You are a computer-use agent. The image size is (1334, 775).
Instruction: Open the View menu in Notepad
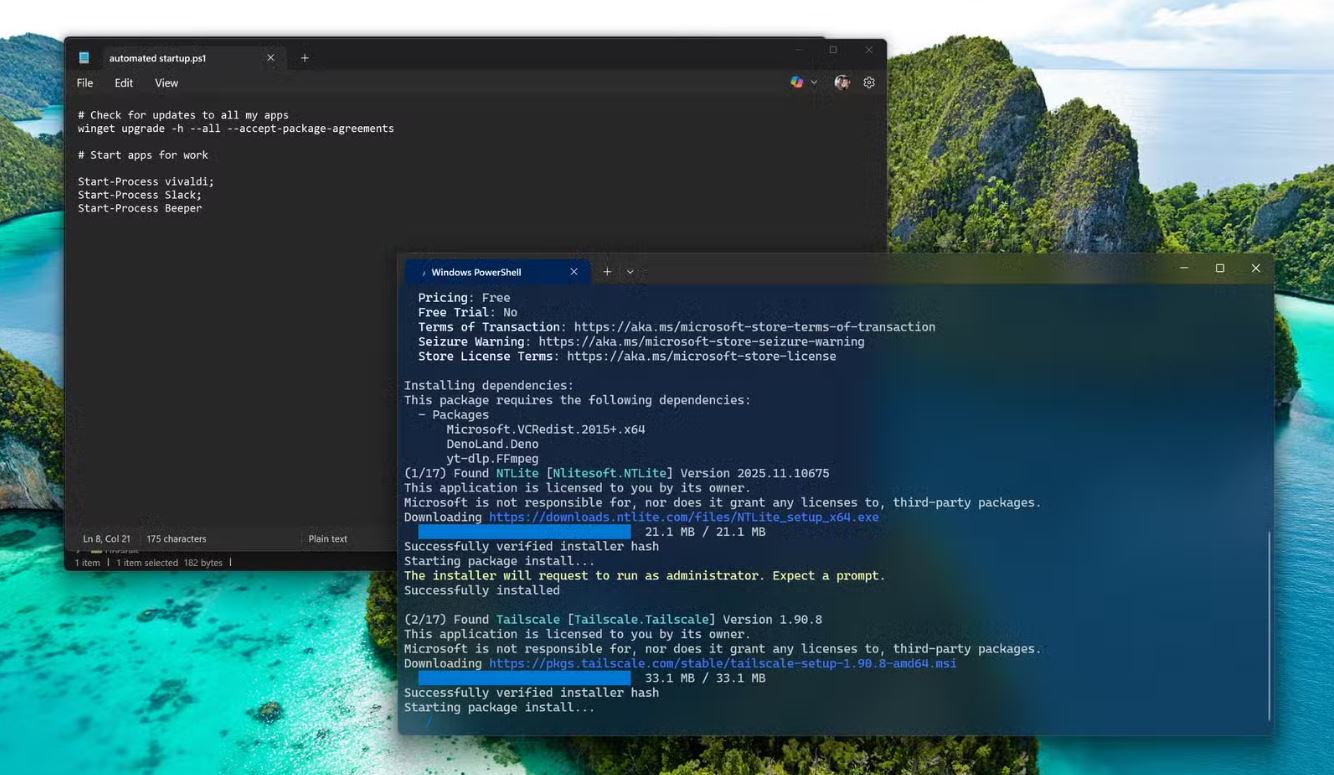coord(166,83)
